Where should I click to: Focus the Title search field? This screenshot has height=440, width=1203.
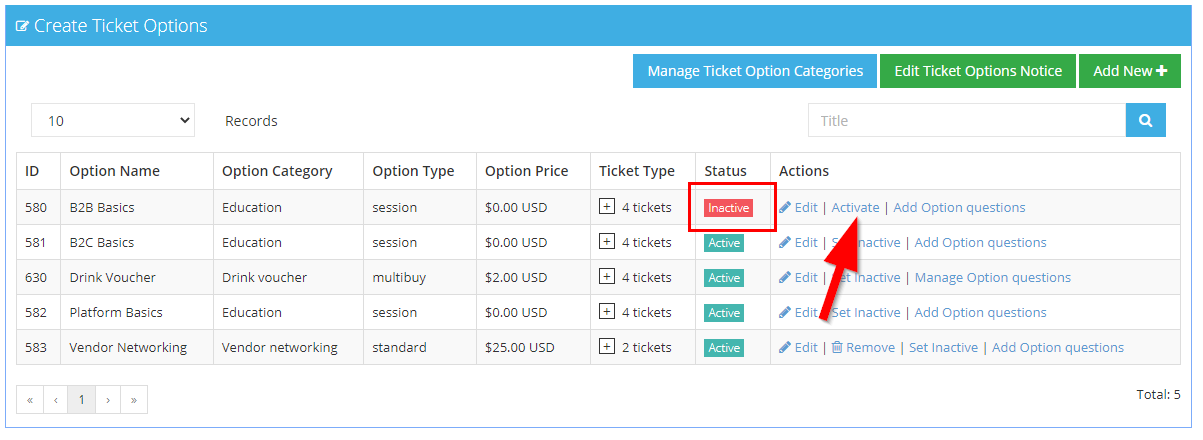966,121
